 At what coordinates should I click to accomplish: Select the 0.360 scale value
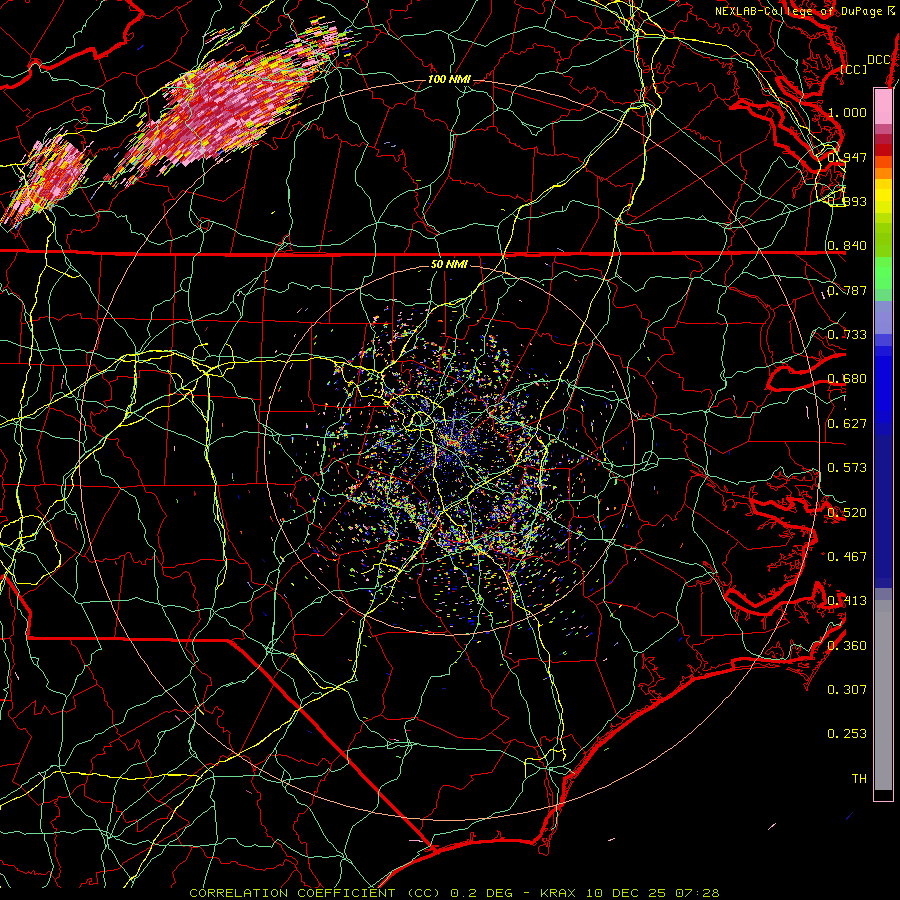[x=847, y=646]
